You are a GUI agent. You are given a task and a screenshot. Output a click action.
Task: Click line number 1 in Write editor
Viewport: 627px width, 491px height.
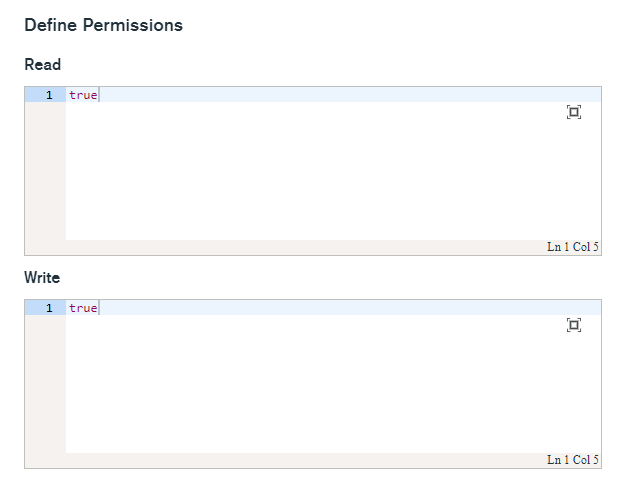point(48,308)
